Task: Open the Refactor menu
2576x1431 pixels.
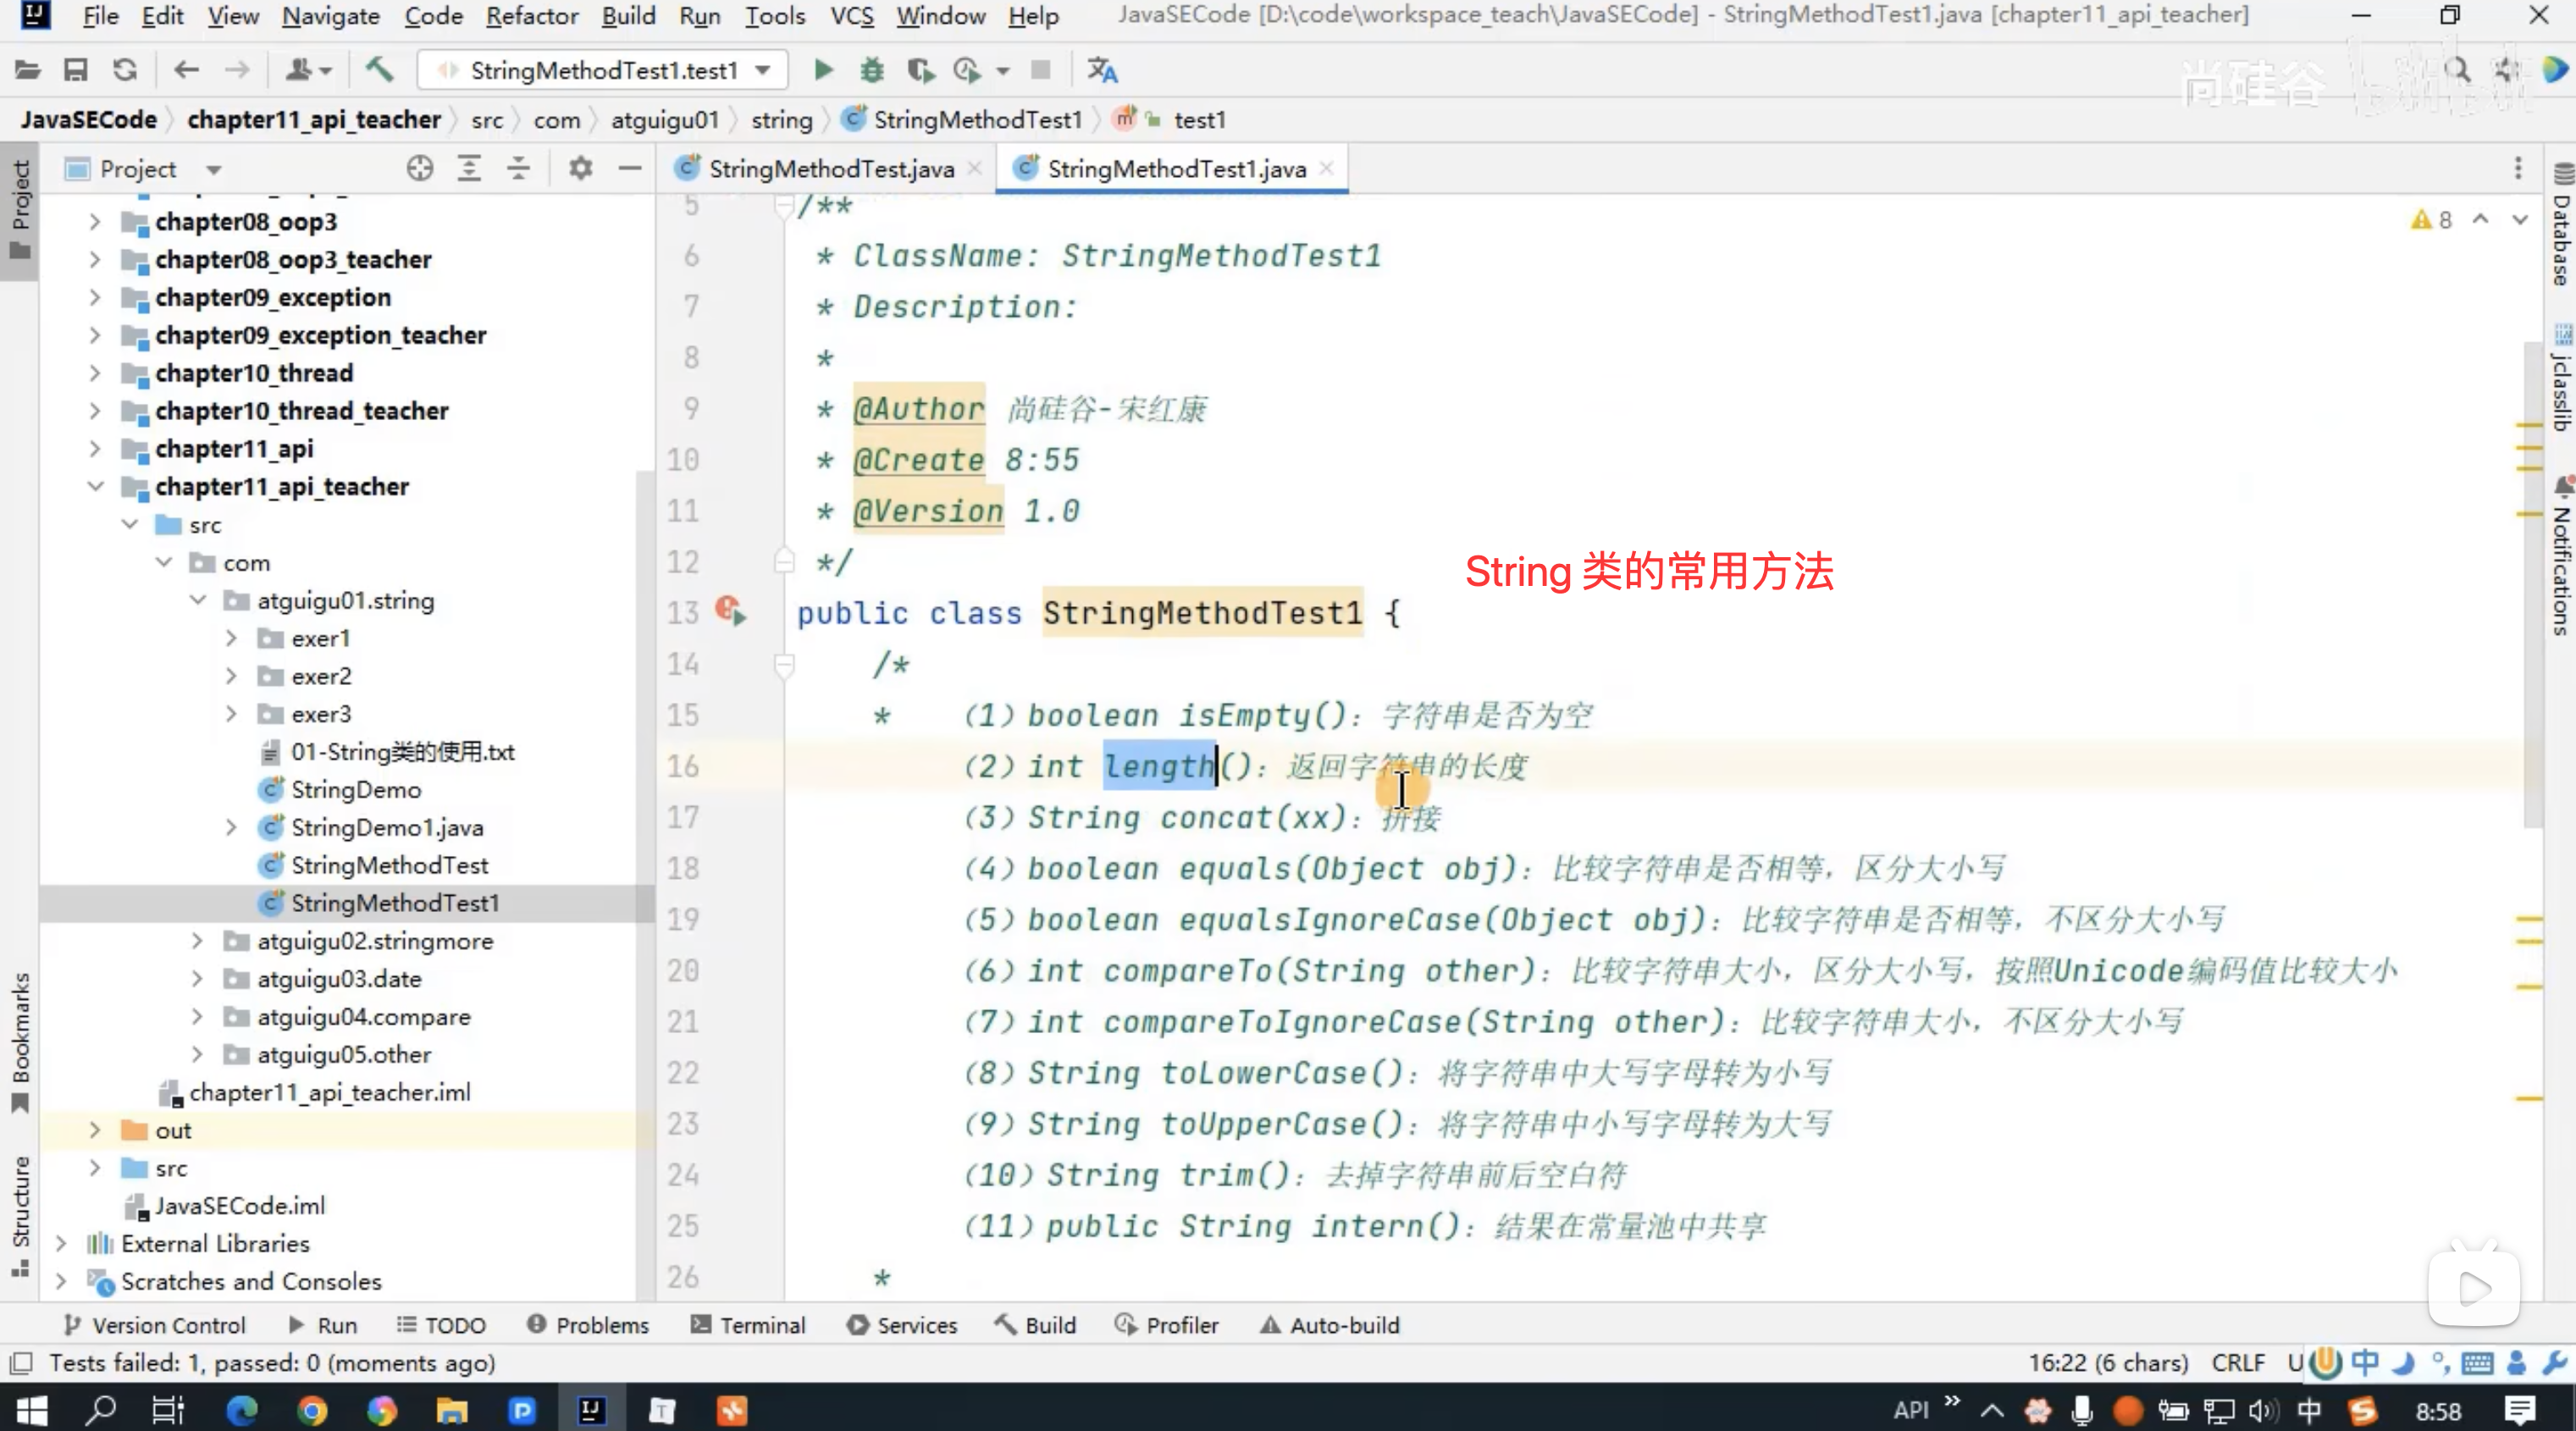Action: [x=531, y=16]
